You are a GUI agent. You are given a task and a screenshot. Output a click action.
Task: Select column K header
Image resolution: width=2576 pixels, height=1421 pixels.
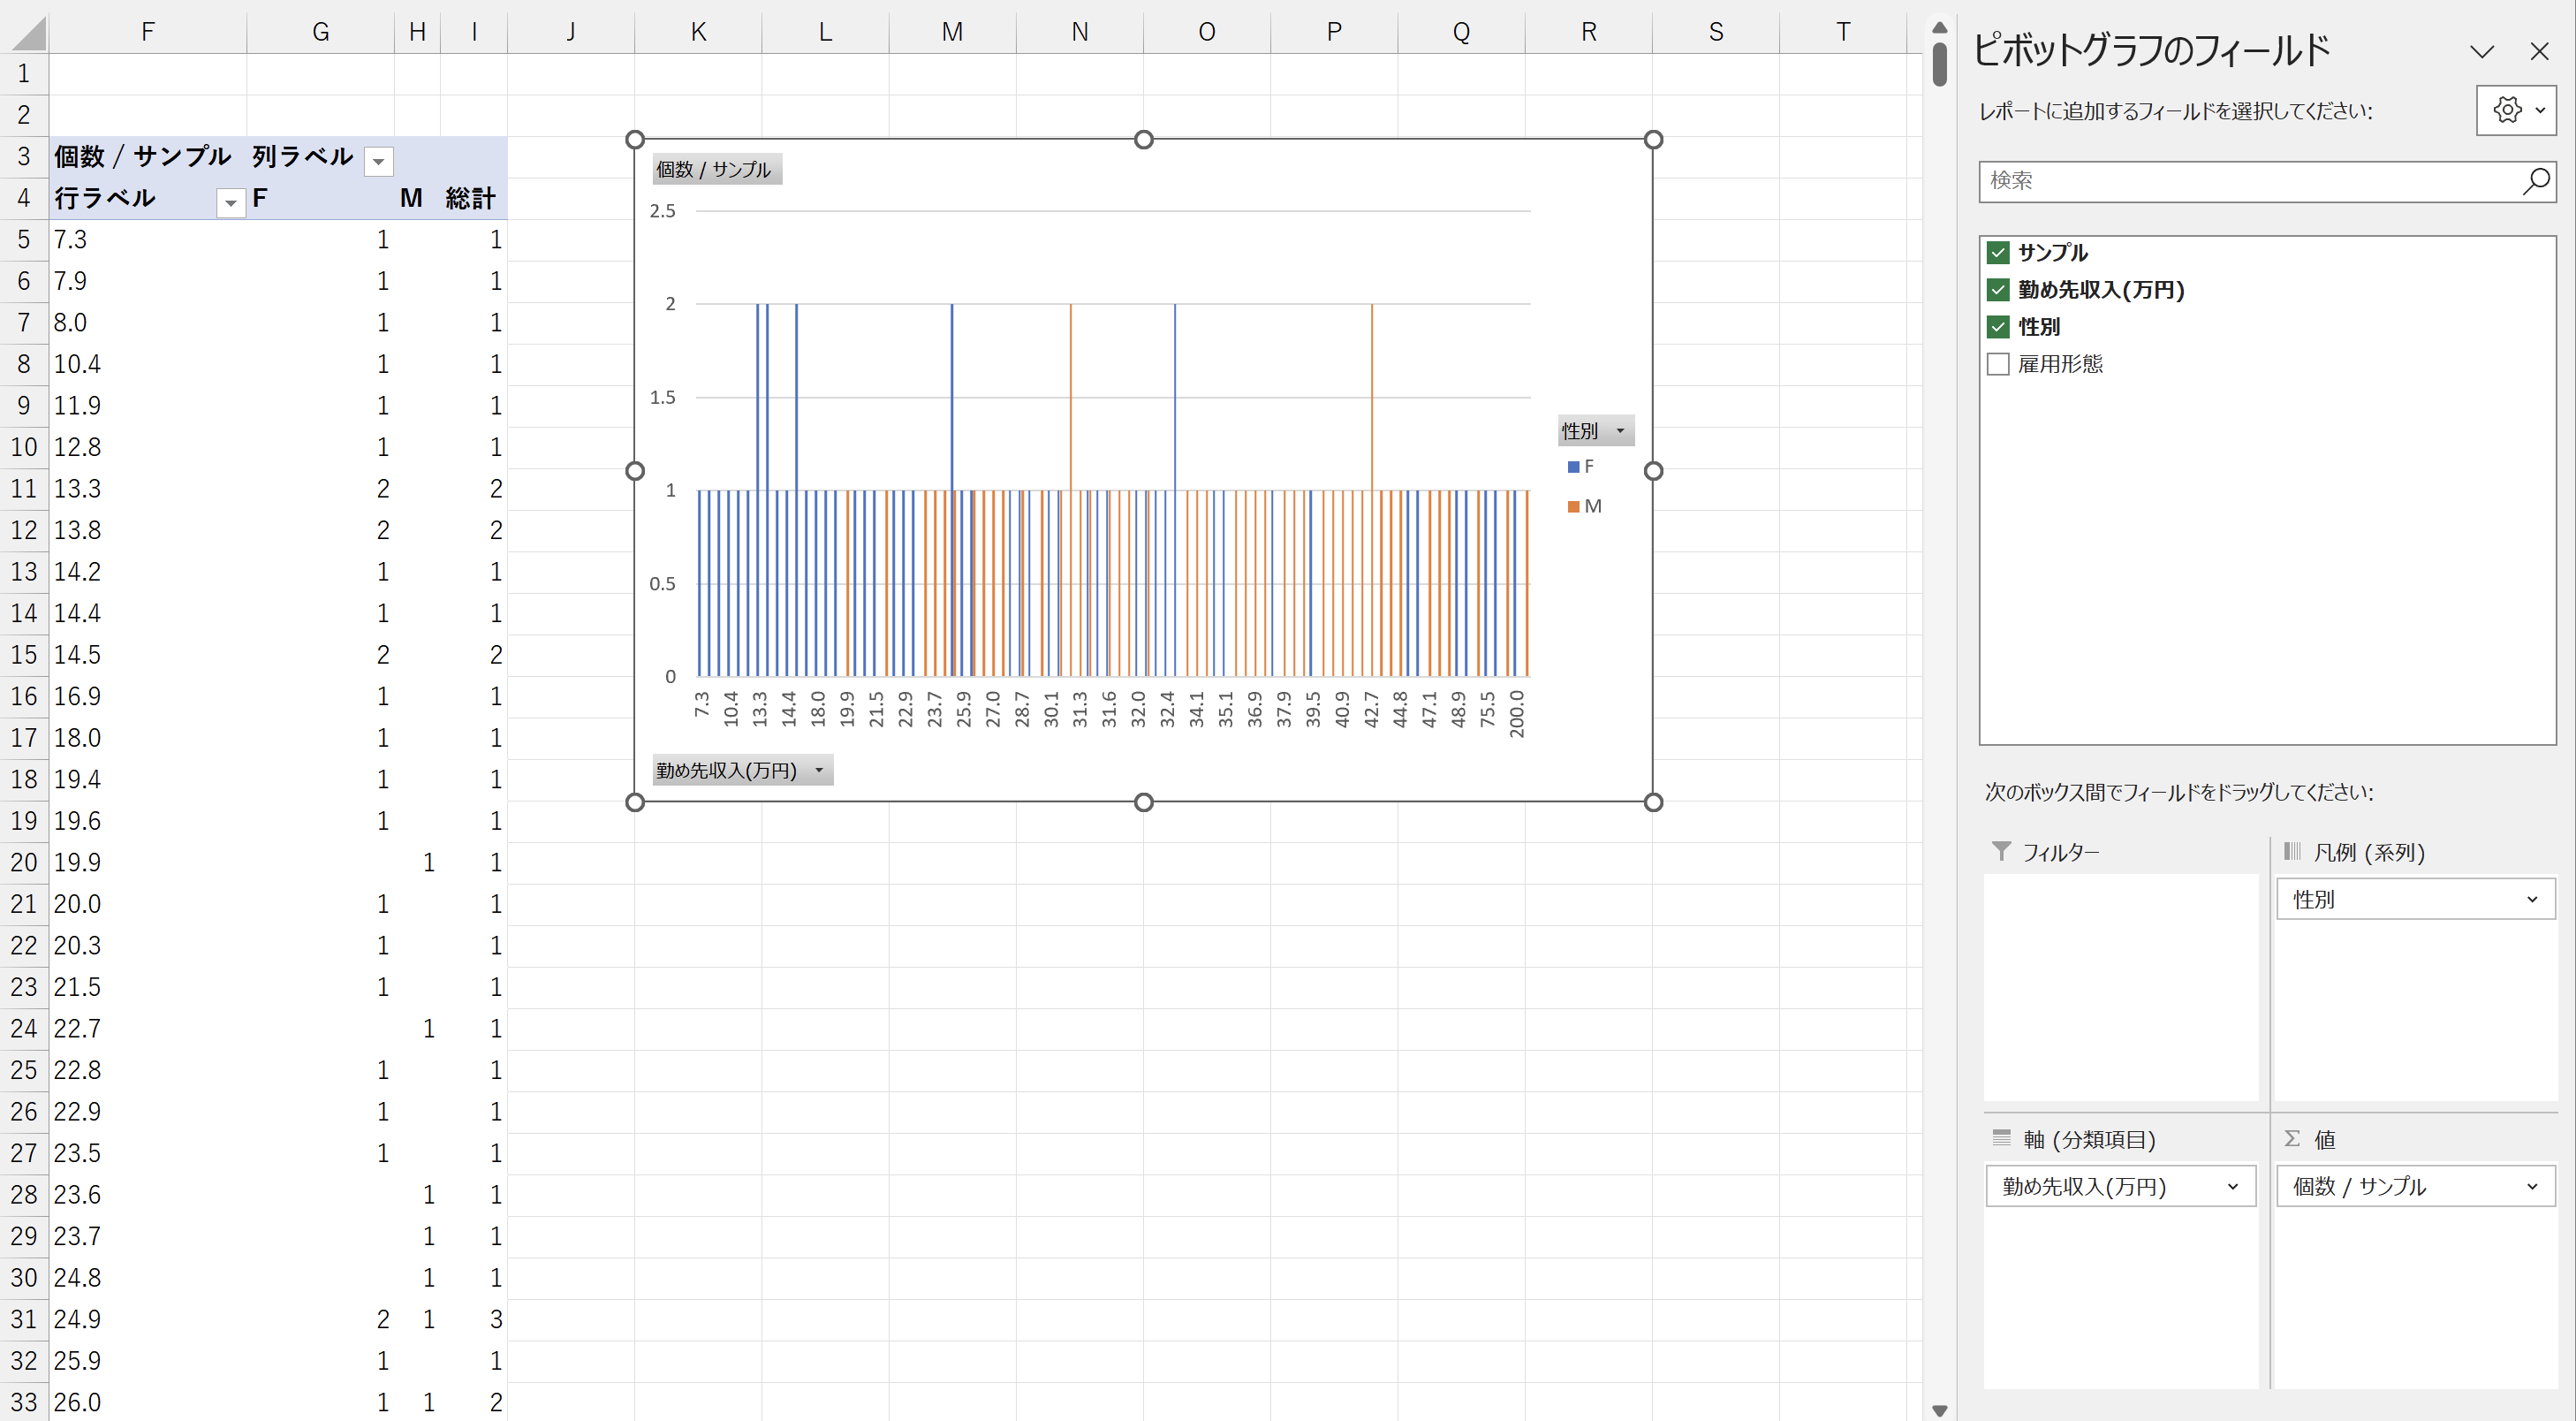(698, 32)
